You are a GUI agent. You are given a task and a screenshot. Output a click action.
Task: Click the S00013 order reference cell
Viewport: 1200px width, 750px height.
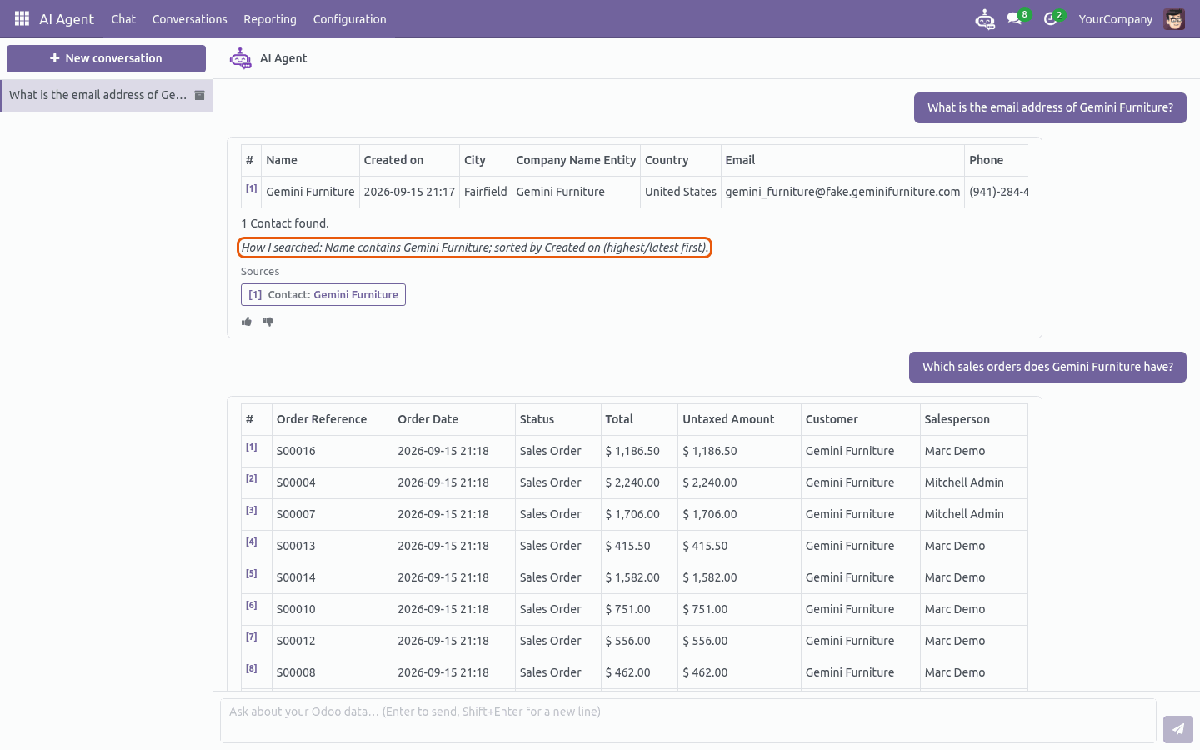click(x=332, y=546)
